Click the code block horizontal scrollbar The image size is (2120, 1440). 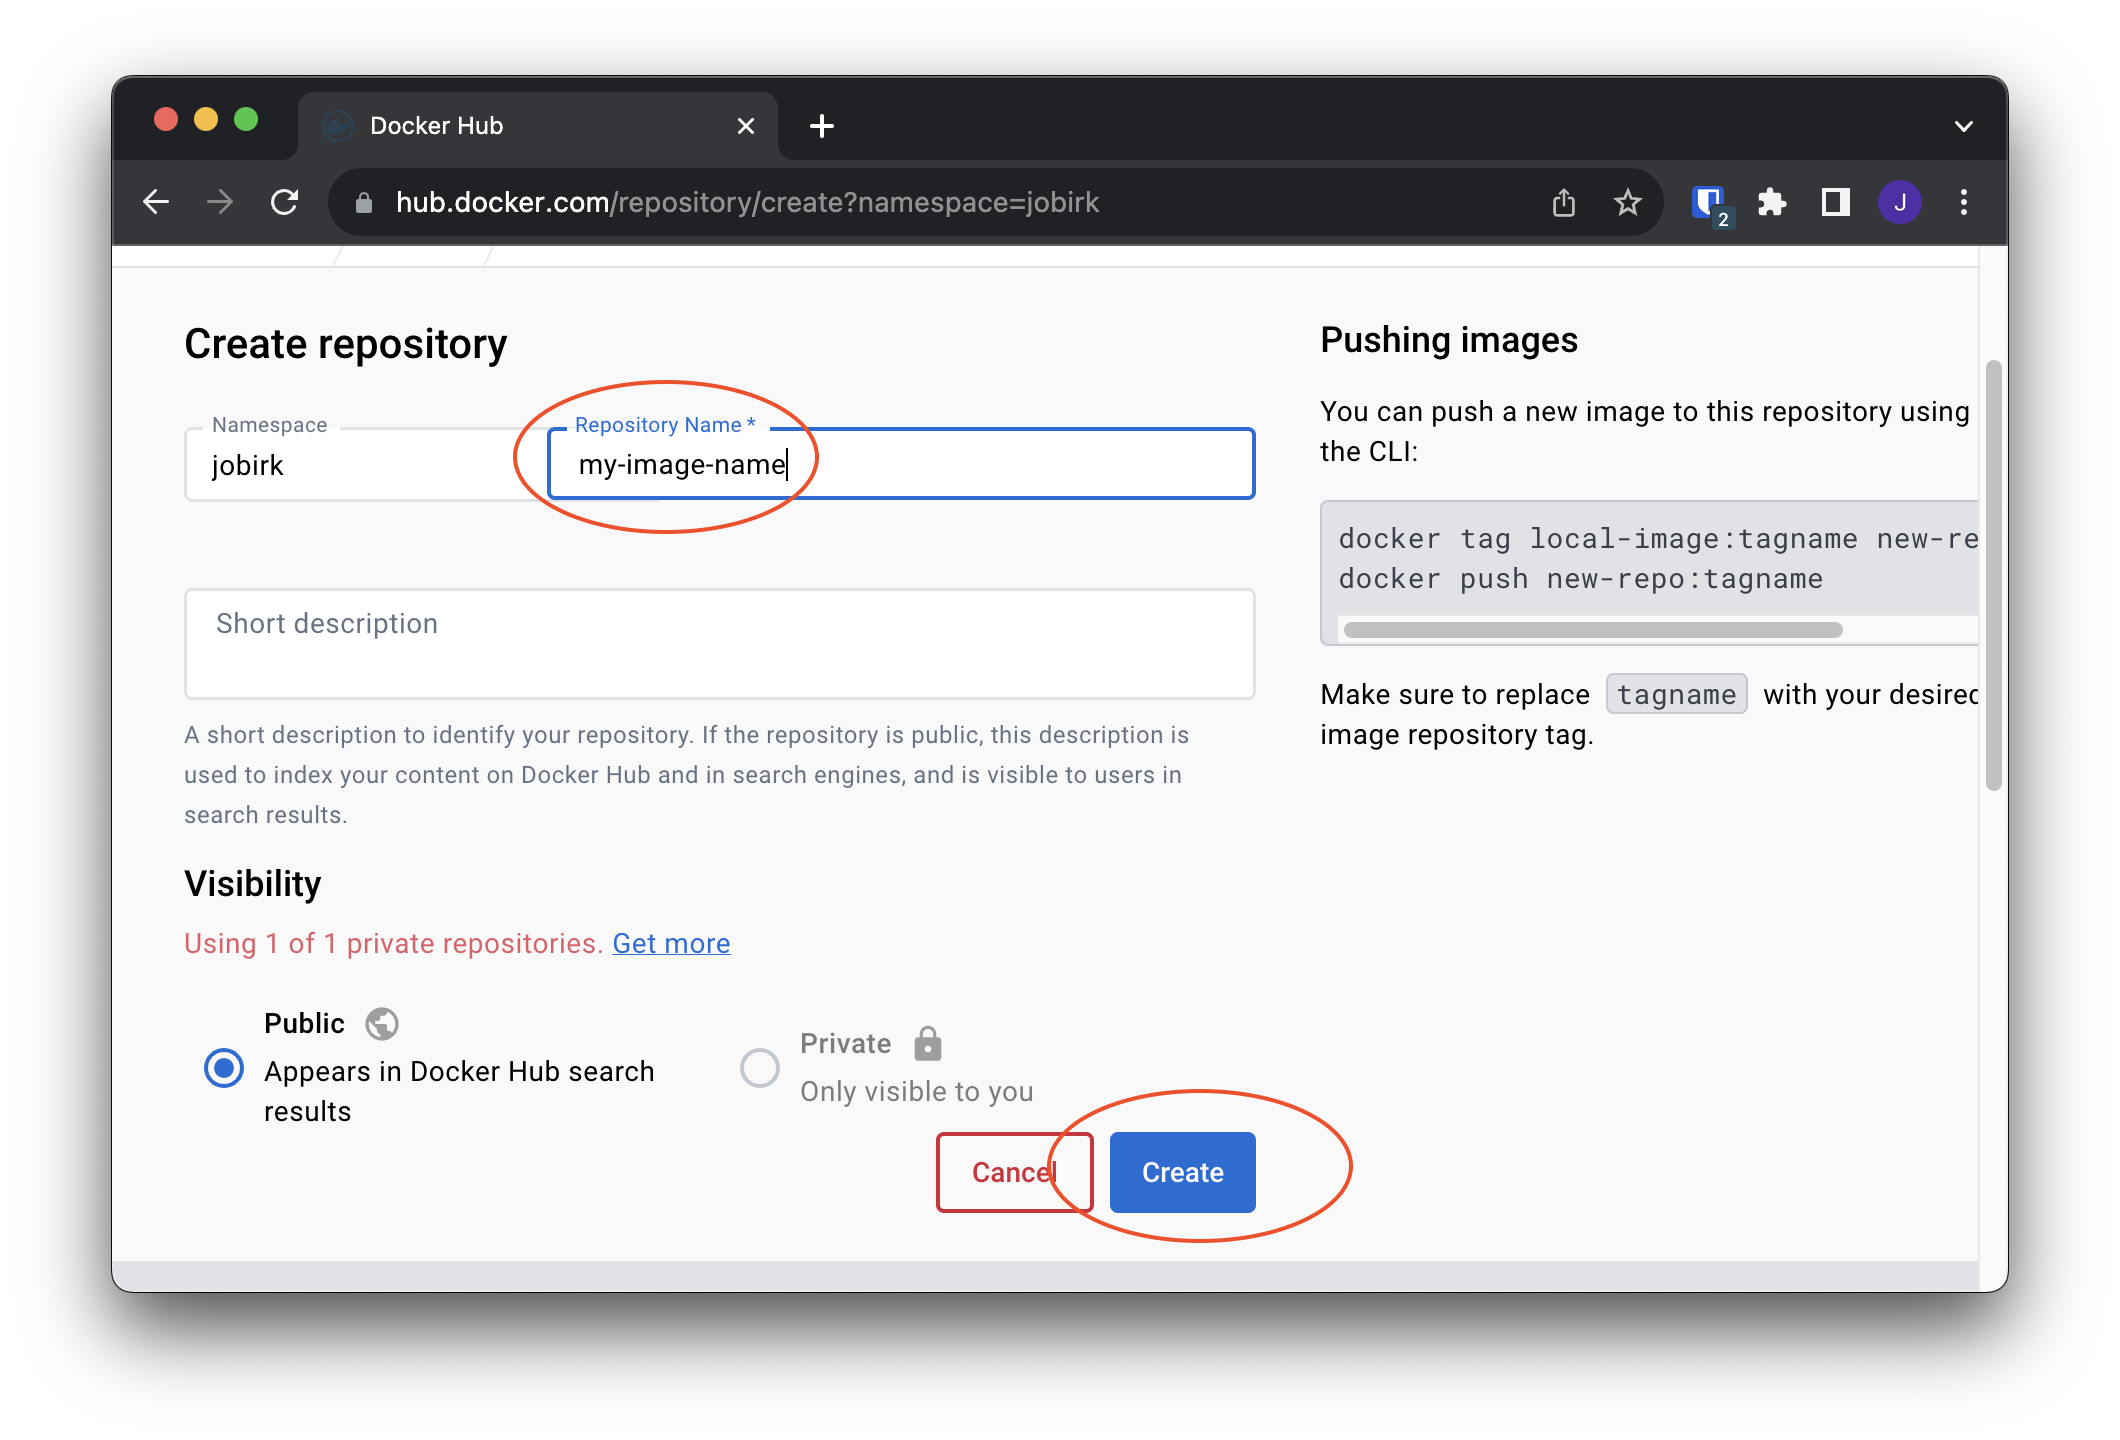[1592, 630]
